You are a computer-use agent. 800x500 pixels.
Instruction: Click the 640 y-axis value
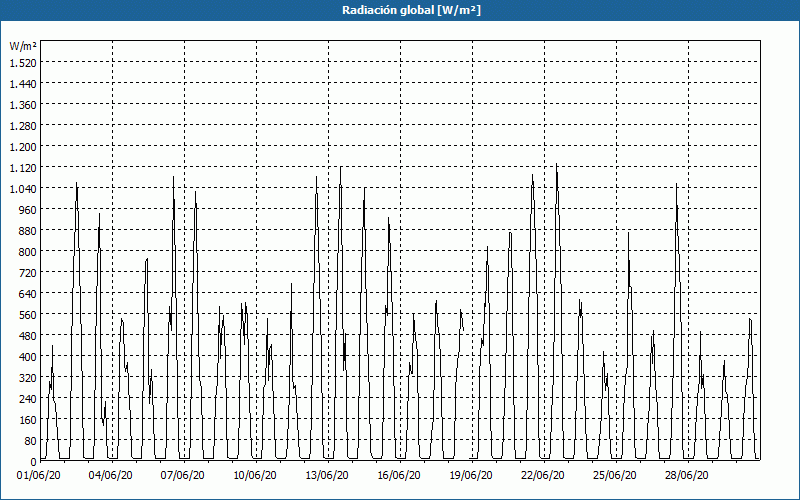tap(29, 294)
